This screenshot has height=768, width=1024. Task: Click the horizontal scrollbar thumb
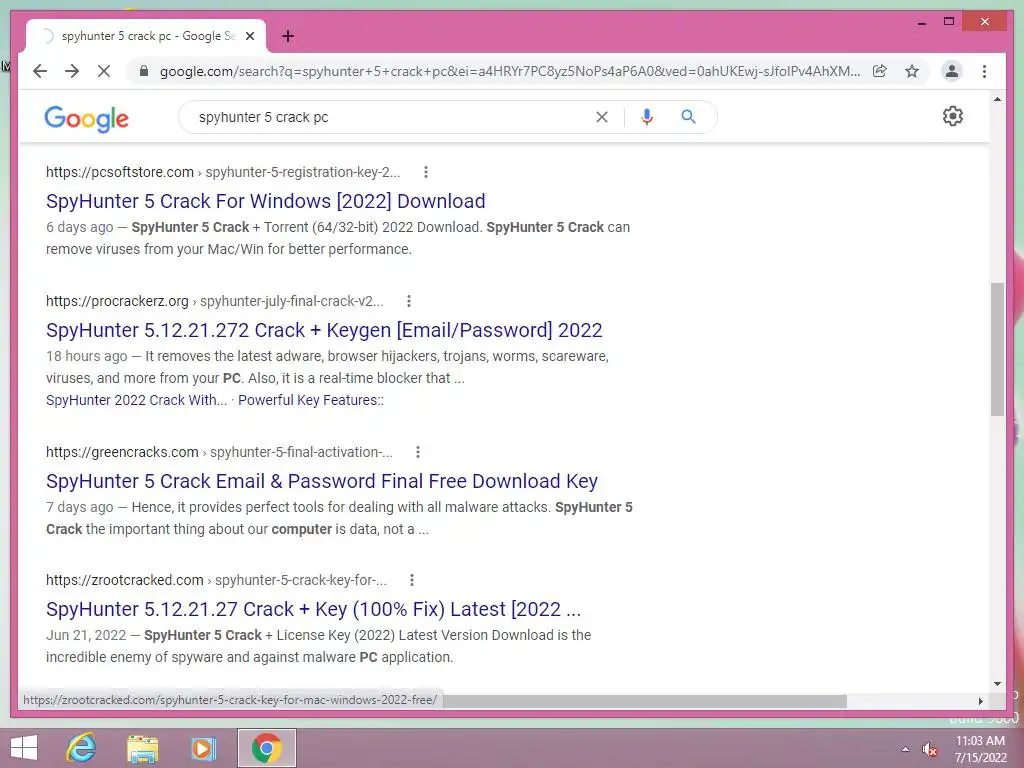point(645,701)
